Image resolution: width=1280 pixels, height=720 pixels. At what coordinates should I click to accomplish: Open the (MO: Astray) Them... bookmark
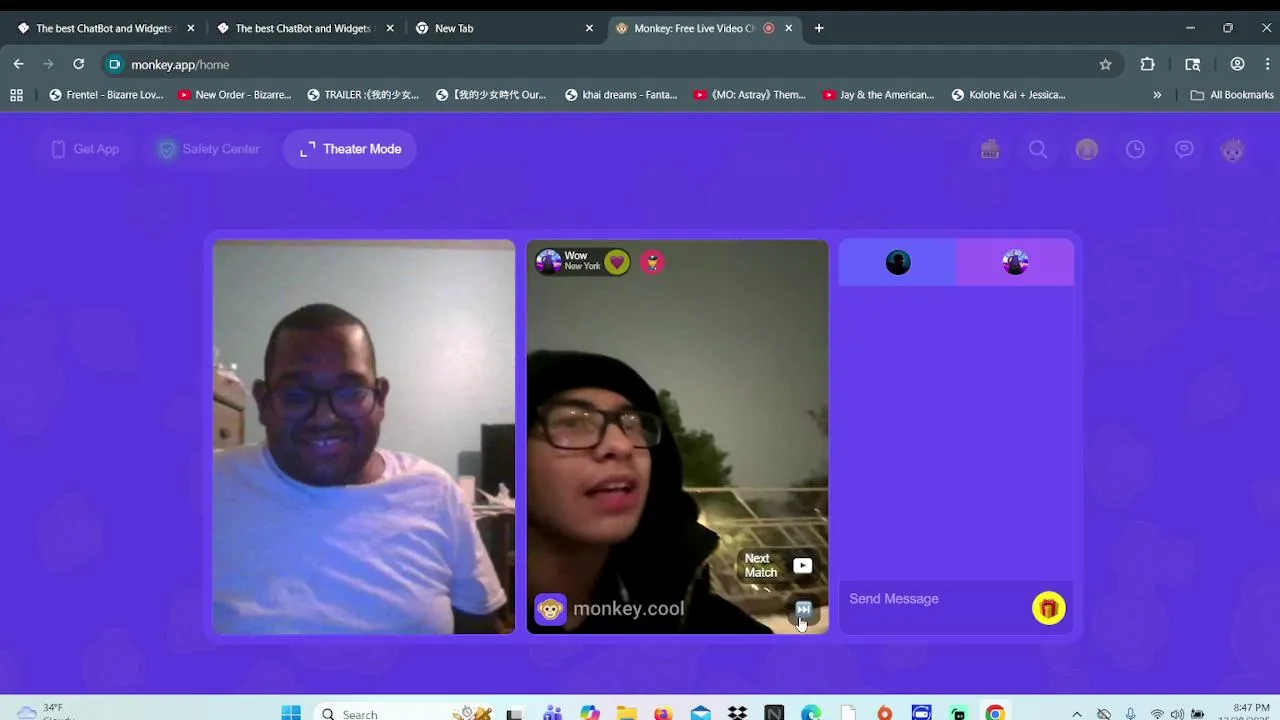click(x=750, y=95)
